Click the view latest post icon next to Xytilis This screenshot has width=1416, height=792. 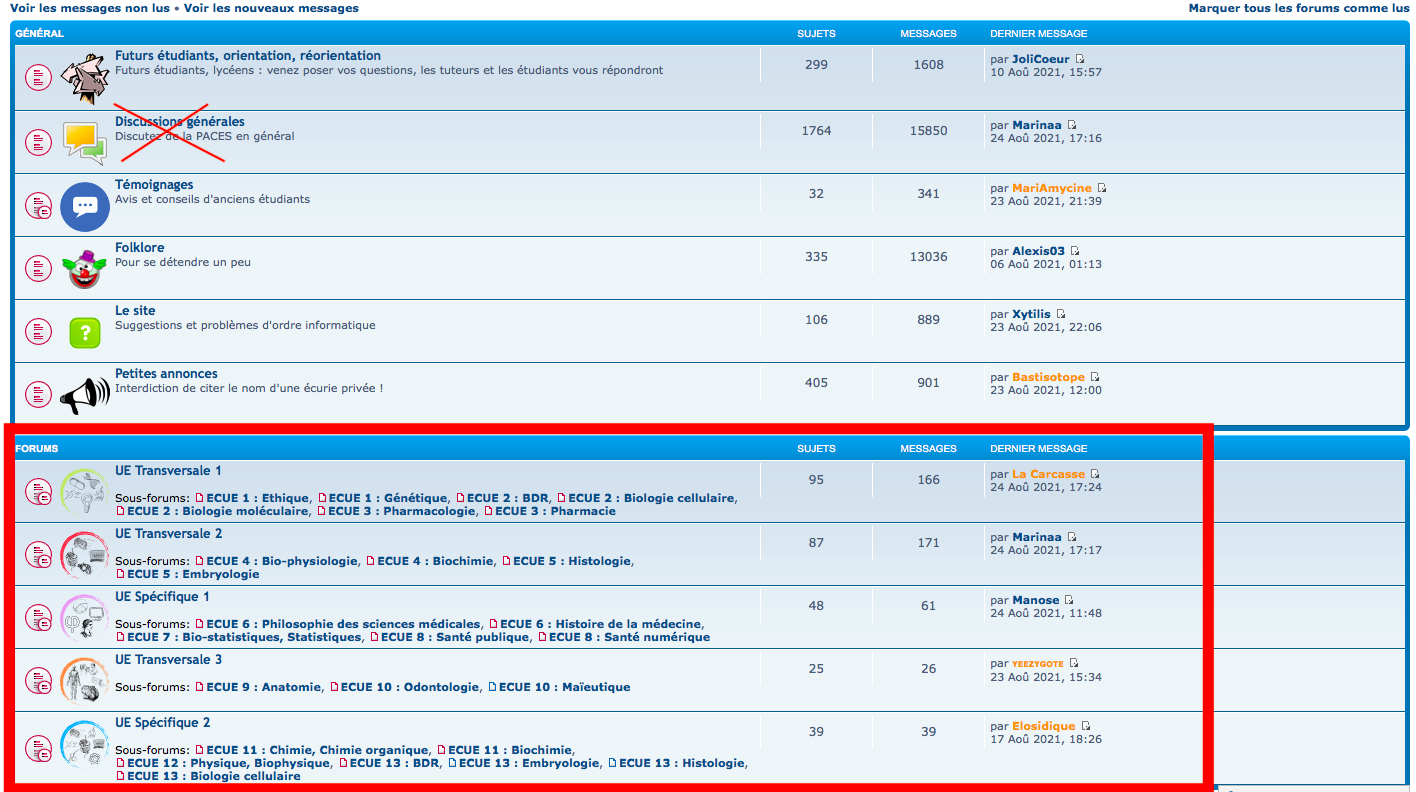(1061, 315)
